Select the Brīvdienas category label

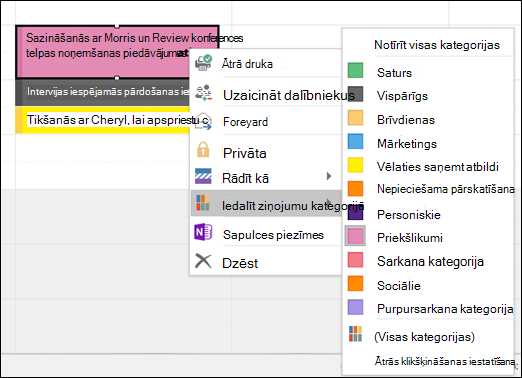coord(406,120)
